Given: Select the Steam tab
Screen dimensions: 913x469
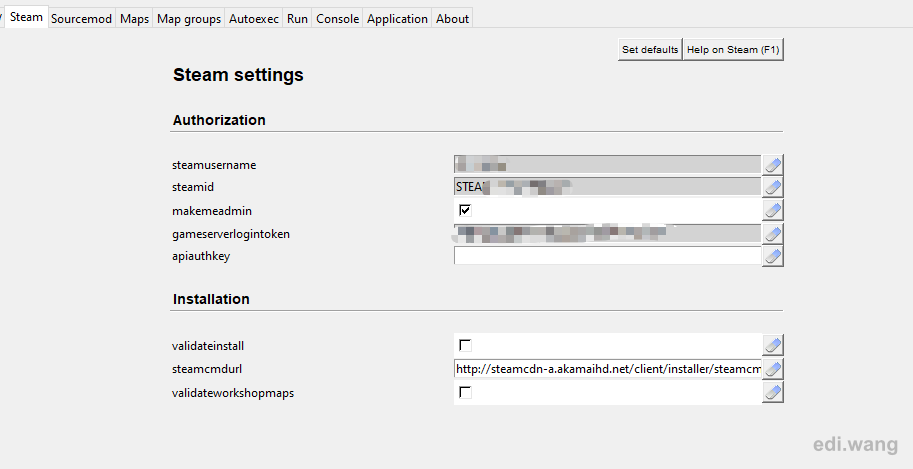Looking at the screenshot, I should [x=26, y=17].
